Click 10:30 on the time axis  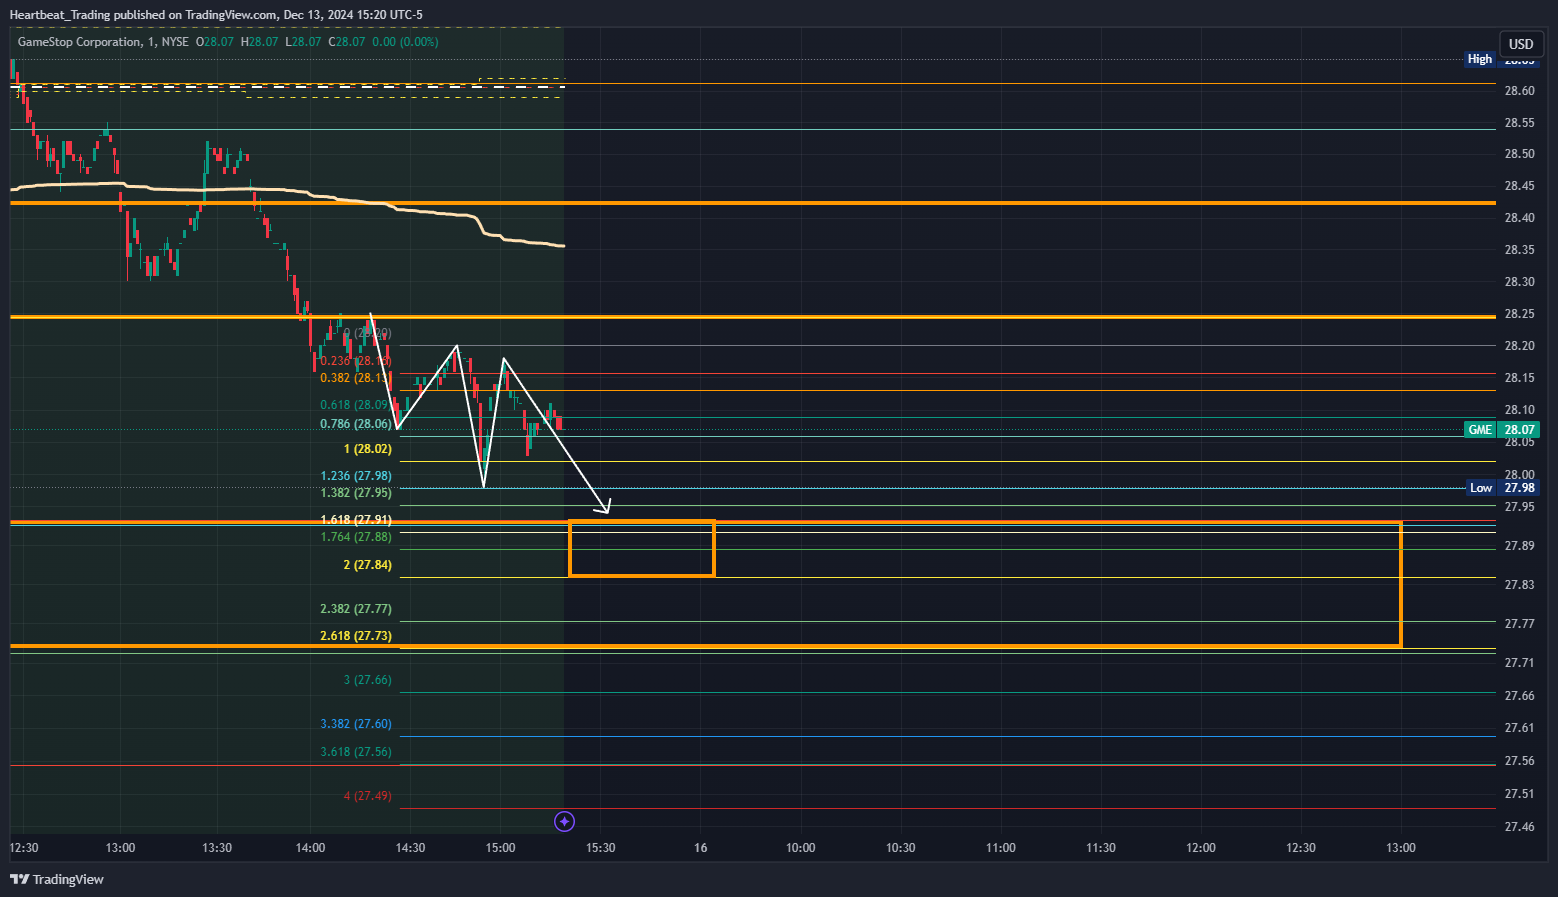pos(901,848)
